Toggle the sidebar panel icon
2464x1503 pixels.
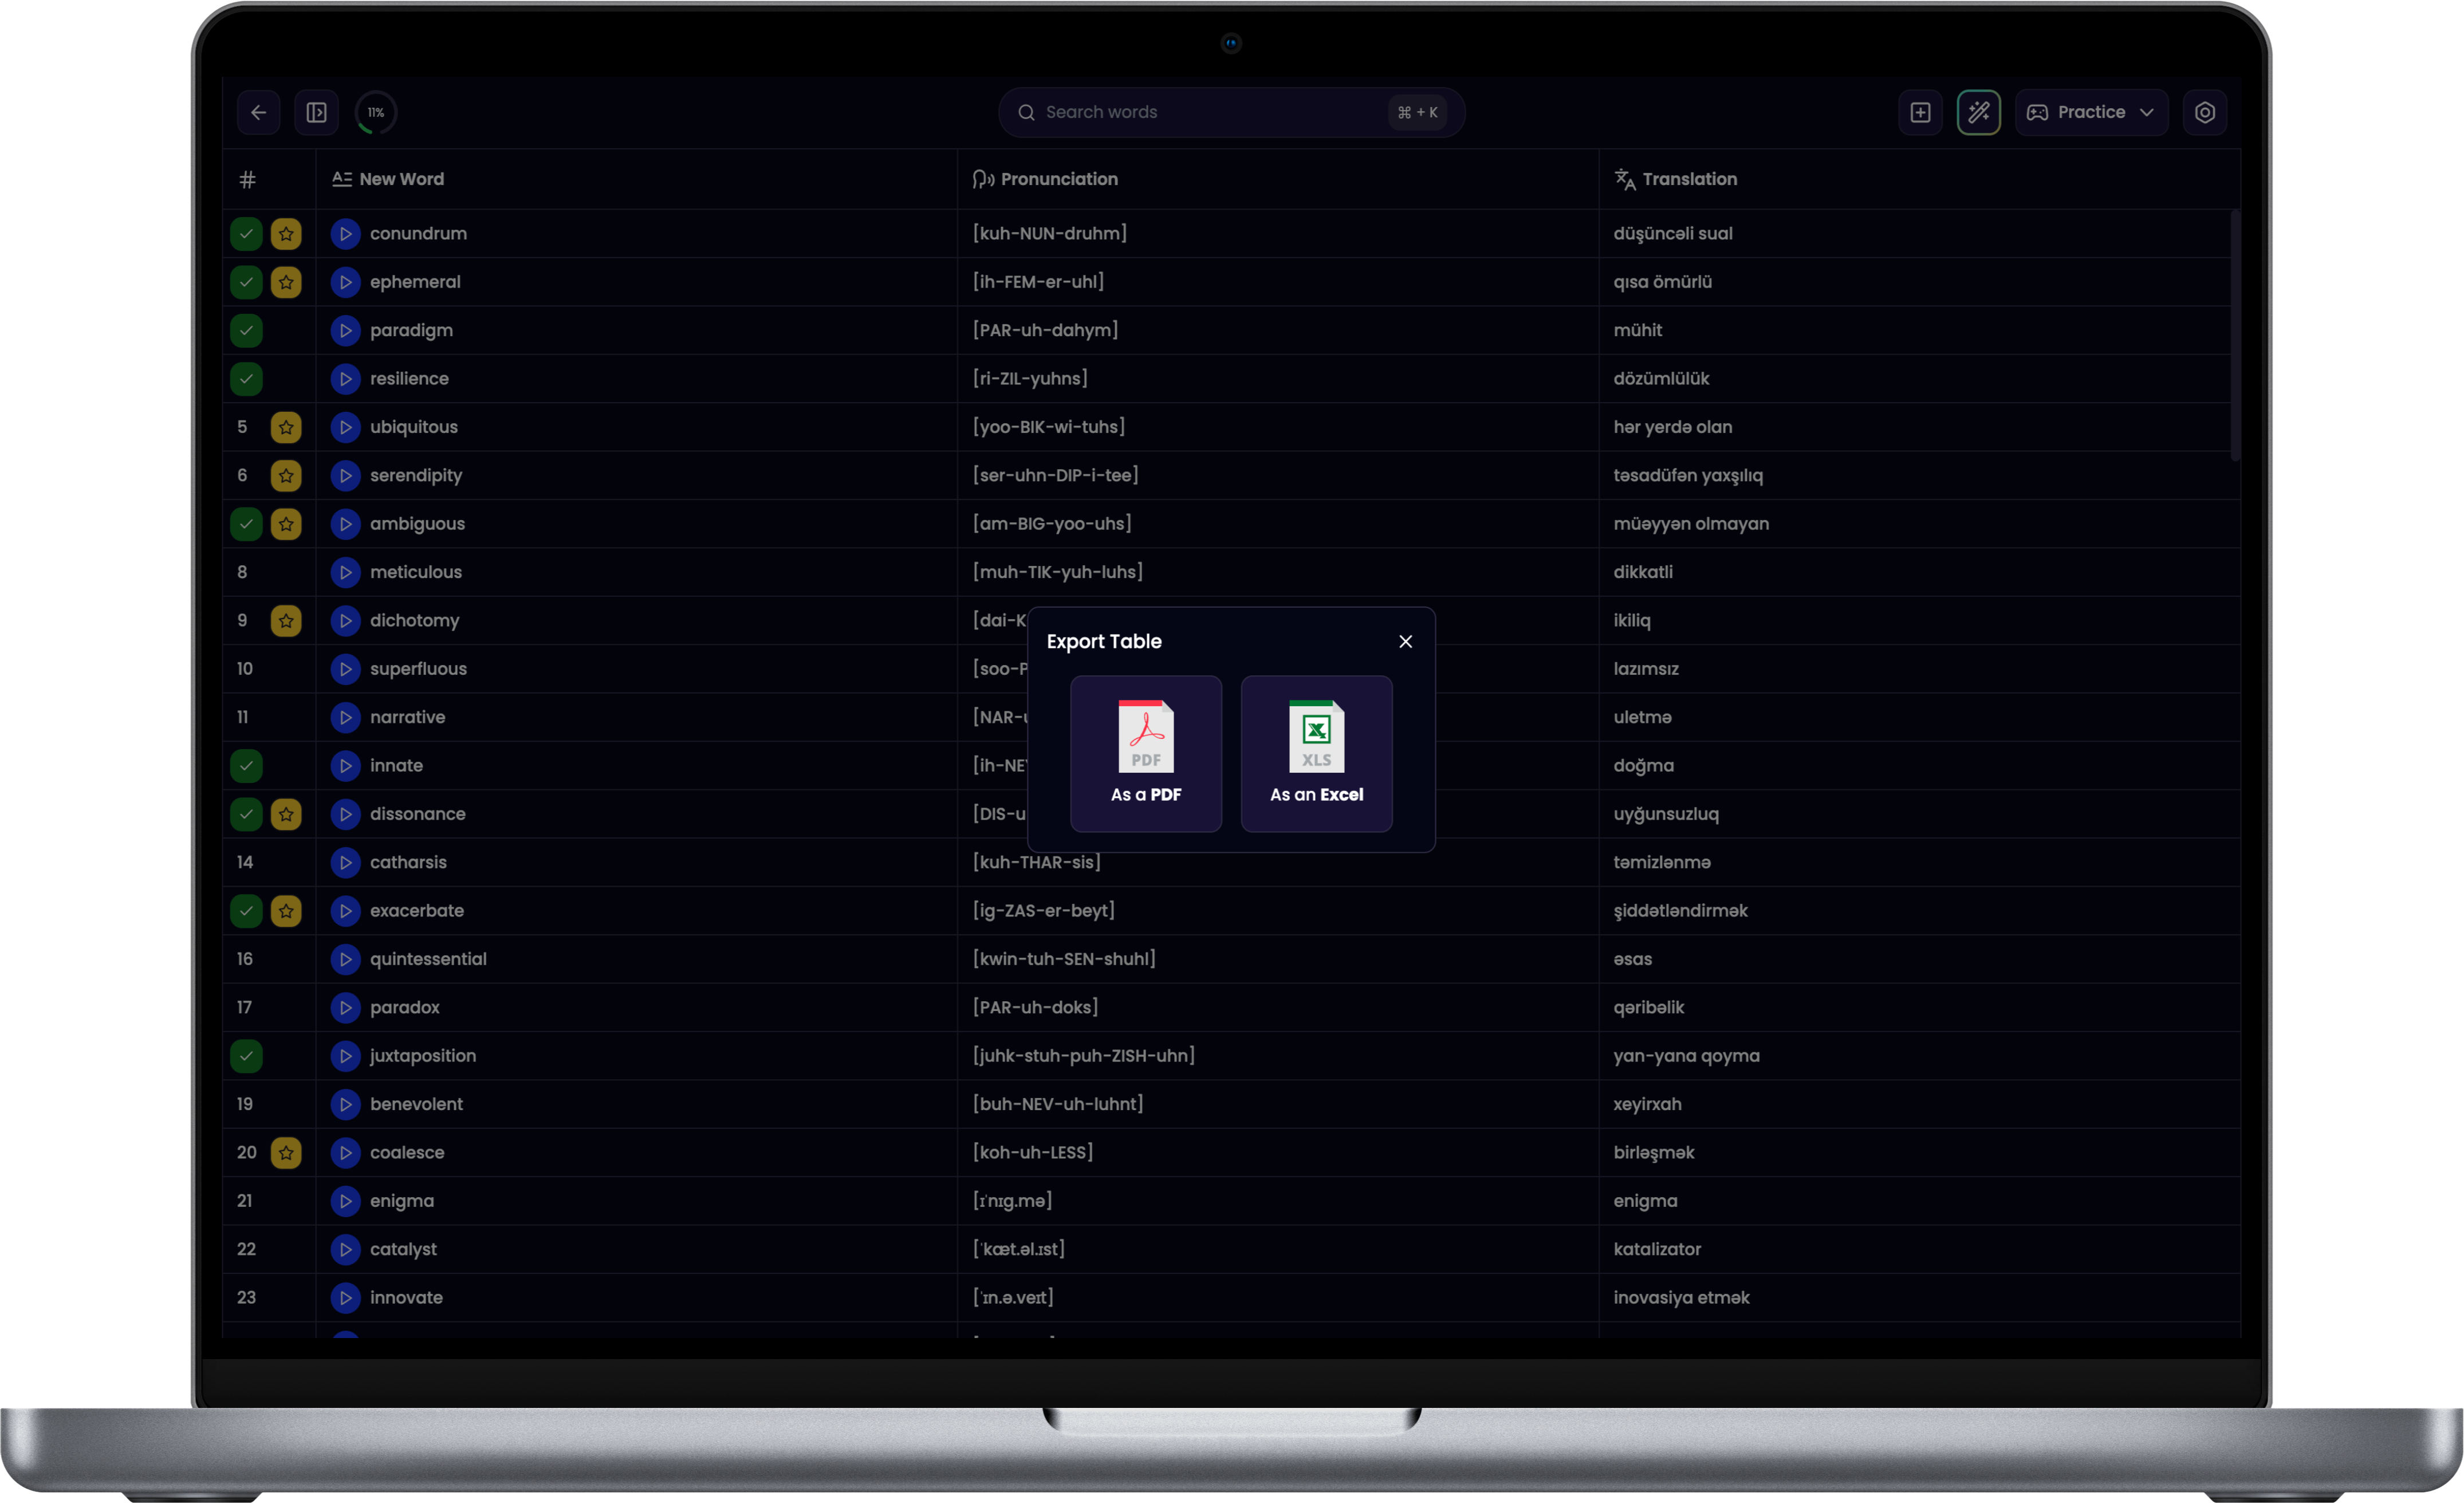[316, 112]
